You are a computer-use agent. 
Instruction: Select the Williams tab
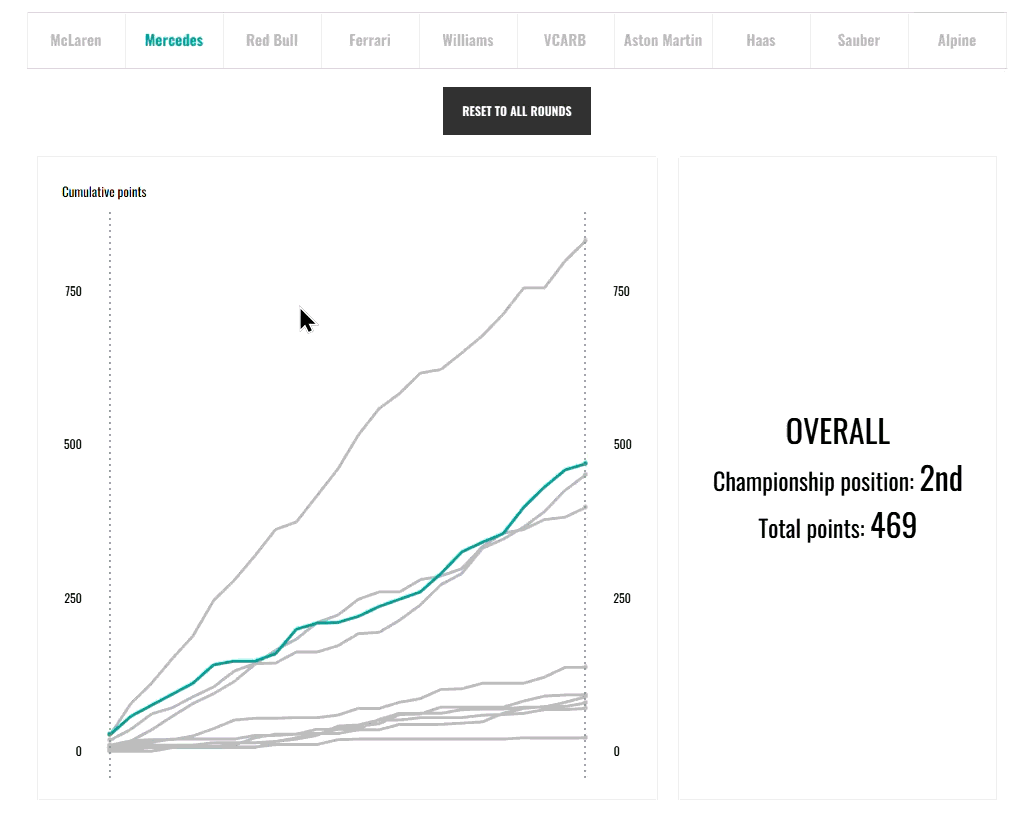pyautogui.click(x=468, y=41)
